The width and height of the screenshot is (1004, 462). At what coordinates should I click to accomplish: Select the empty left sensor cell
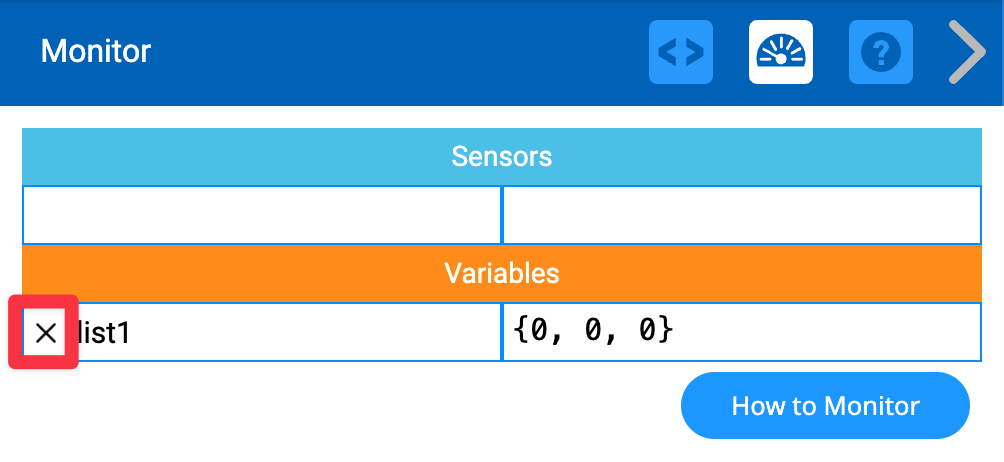(261, 215)
